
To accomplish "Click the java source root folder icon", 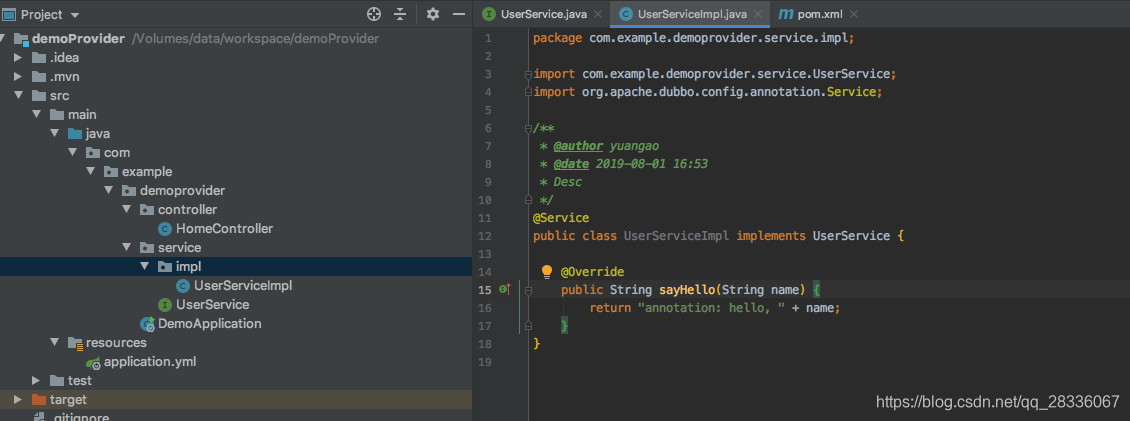I will (74, 133).
